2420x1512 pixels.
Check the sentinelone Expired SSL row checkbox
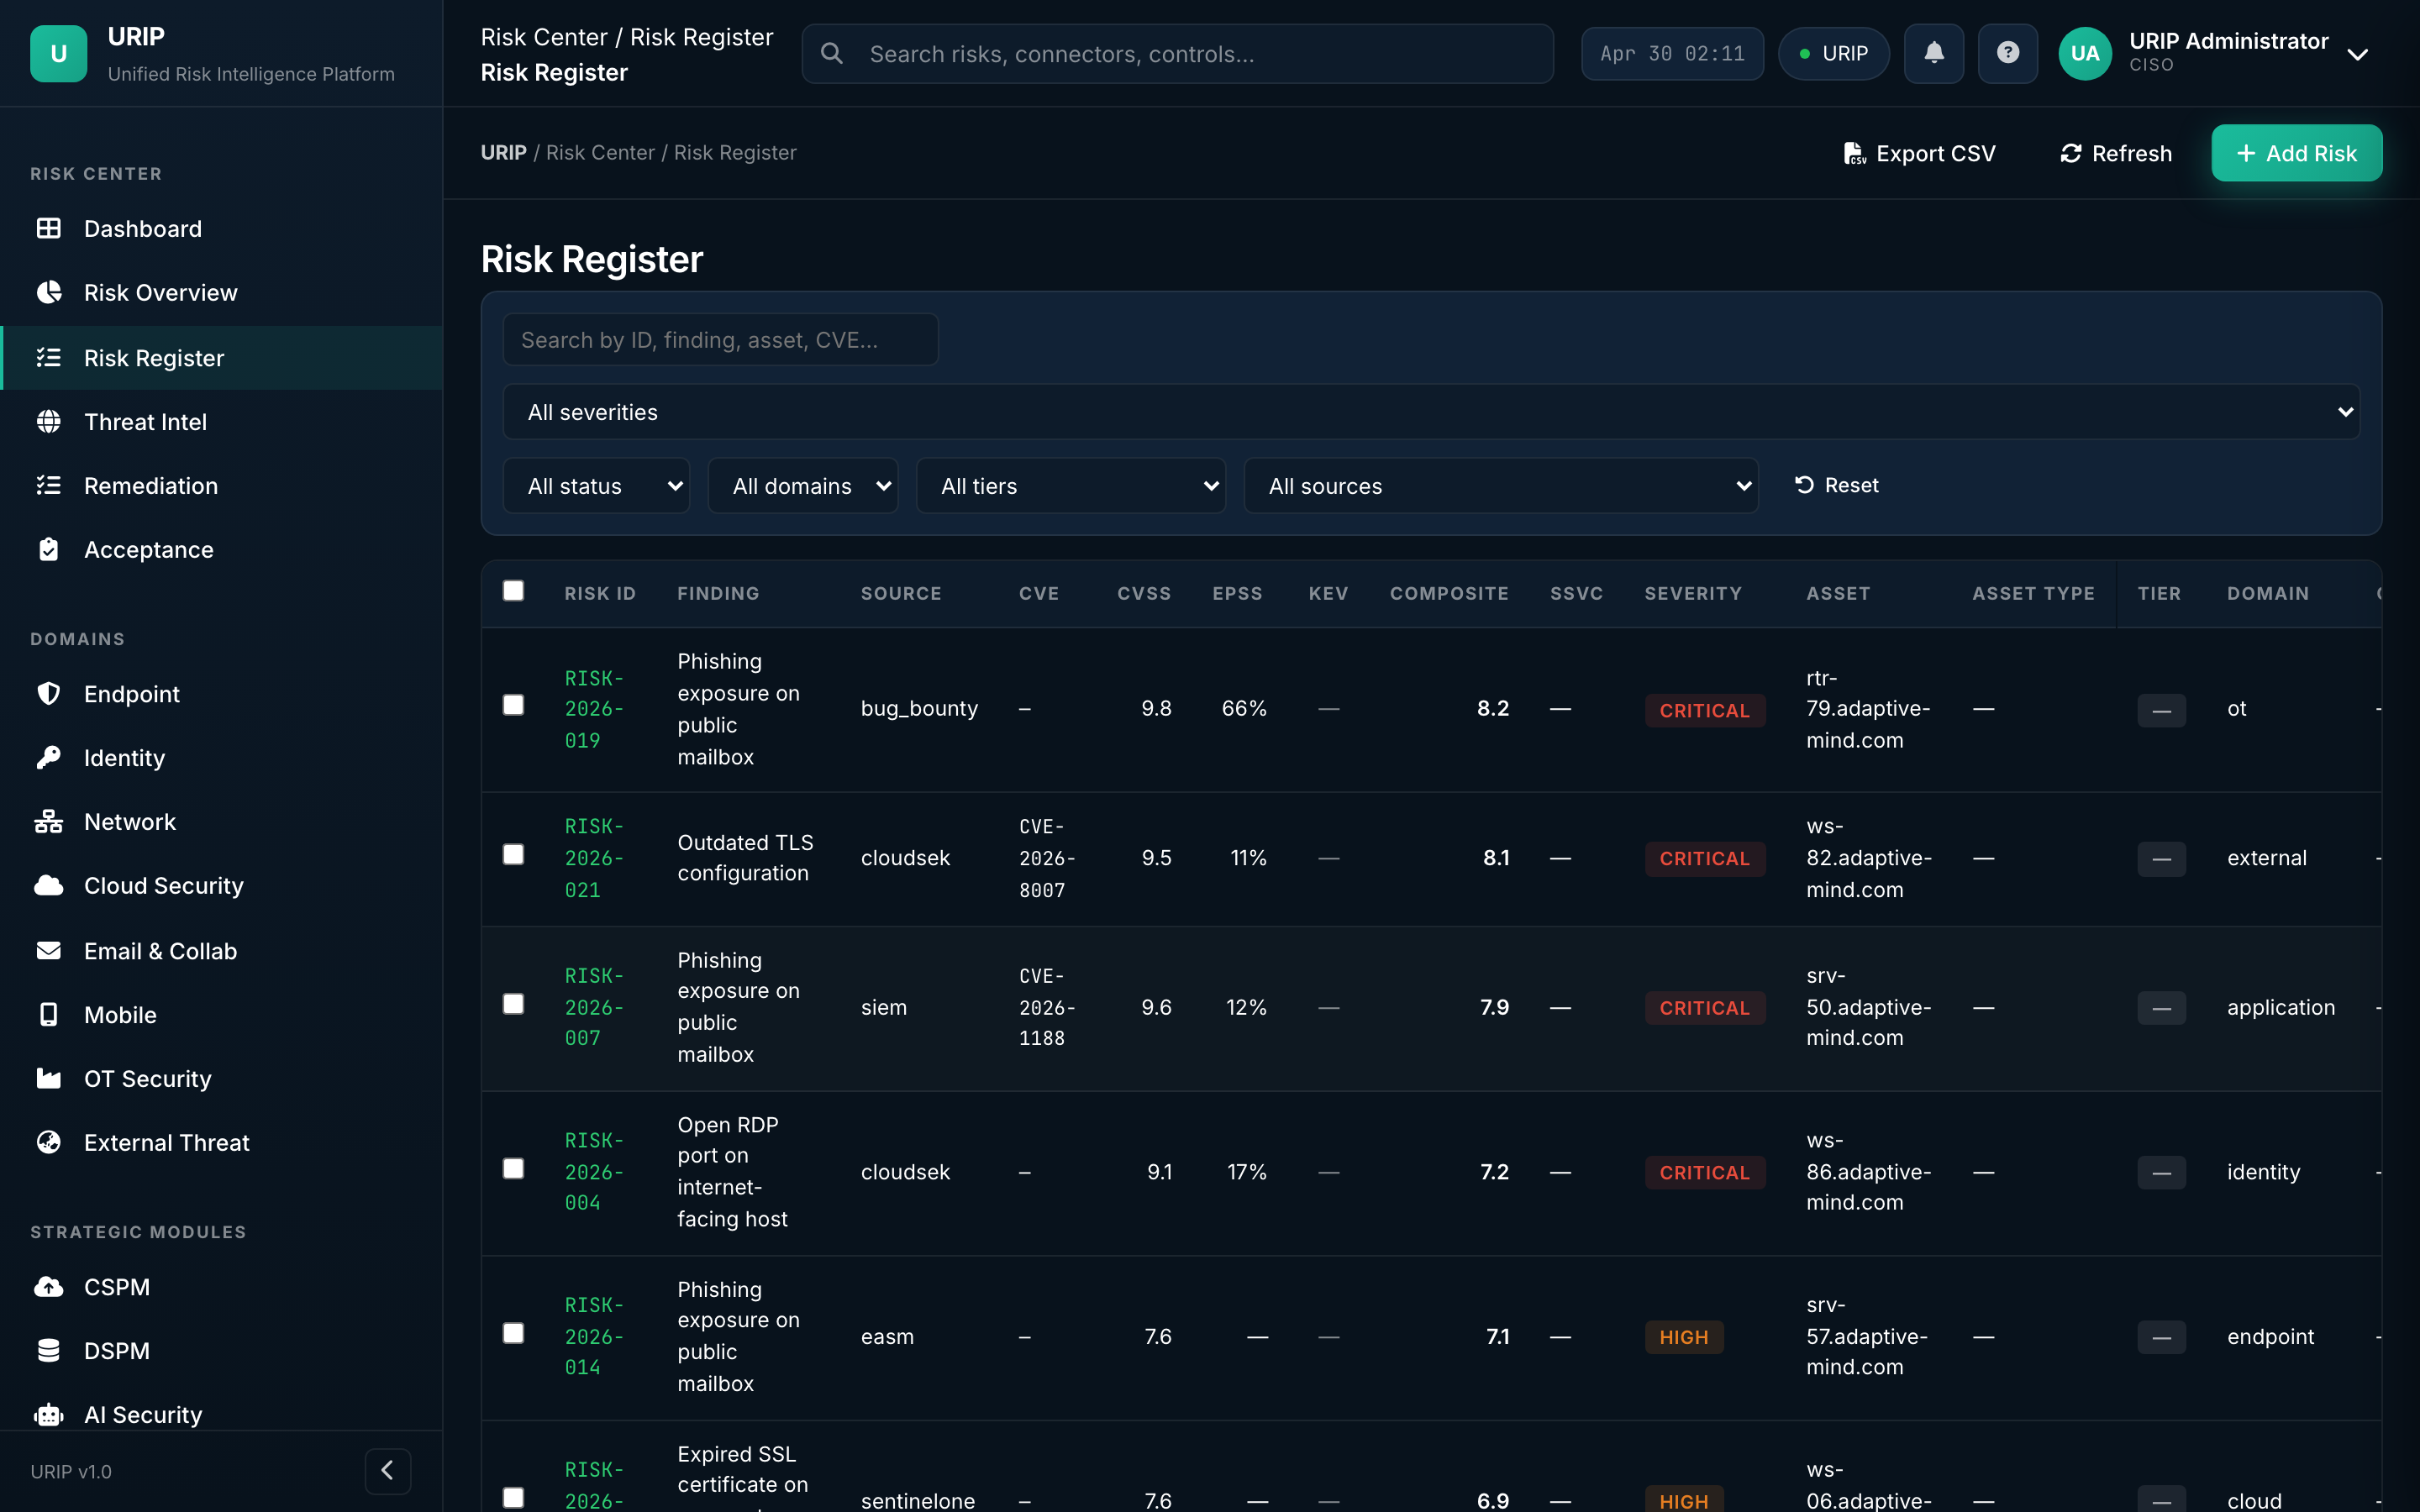coord(513,1498)
